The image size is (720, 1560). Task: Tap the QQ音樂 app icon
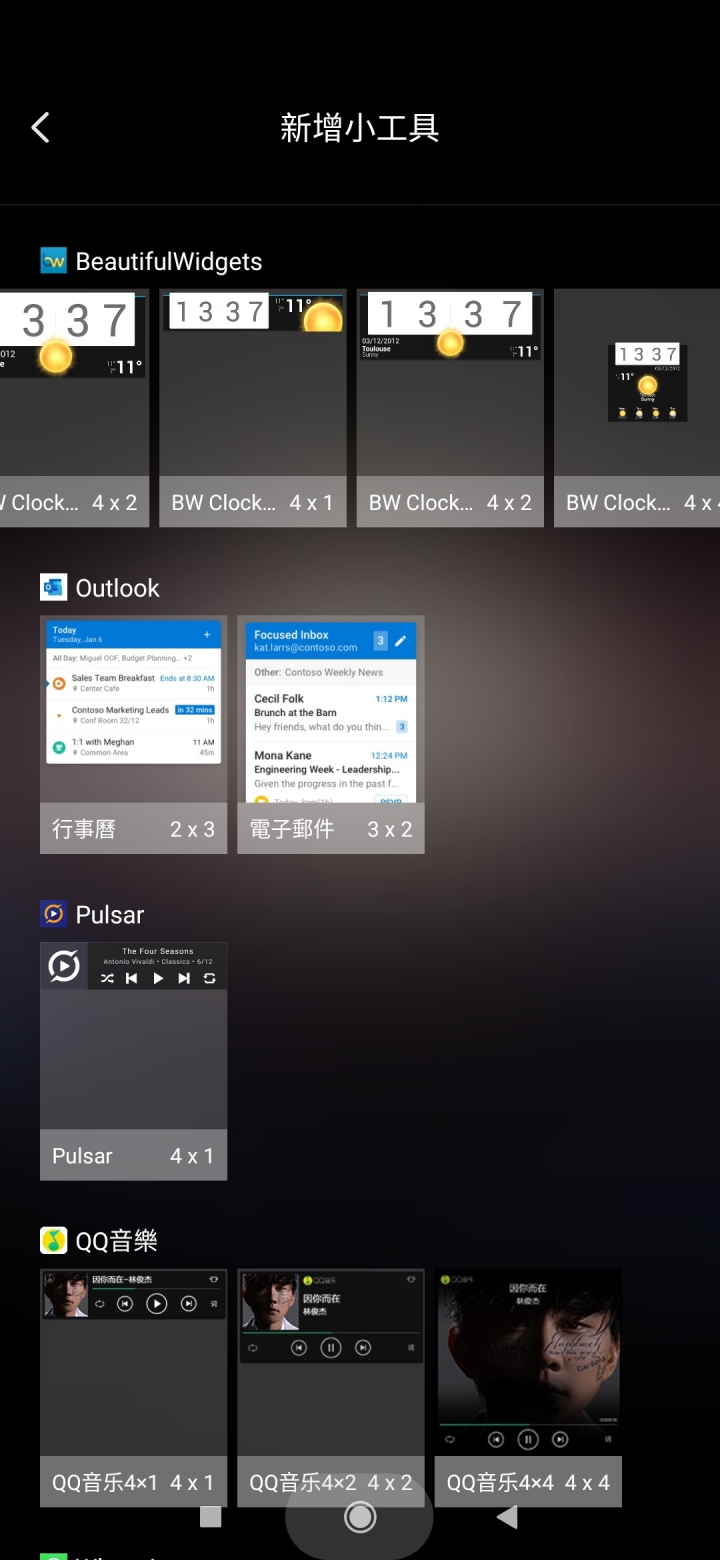point(53,1241)
